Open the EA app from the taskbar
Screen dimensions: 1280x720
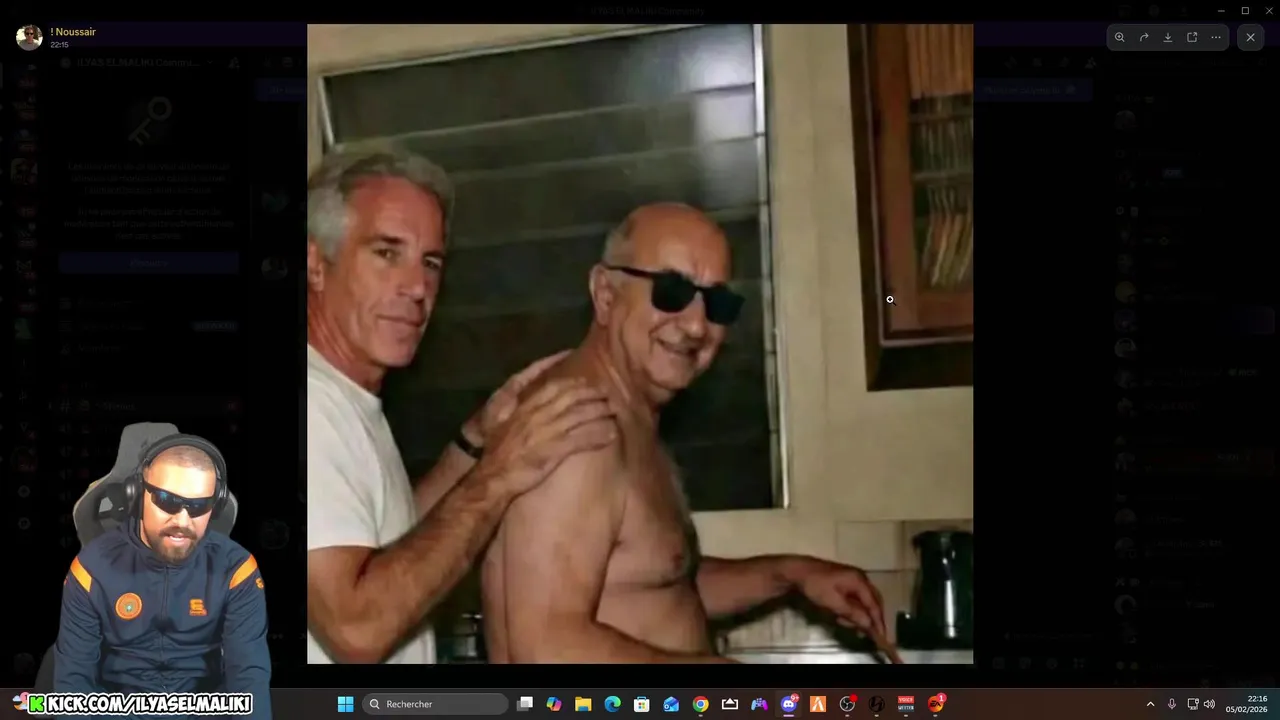coord(936,704)
